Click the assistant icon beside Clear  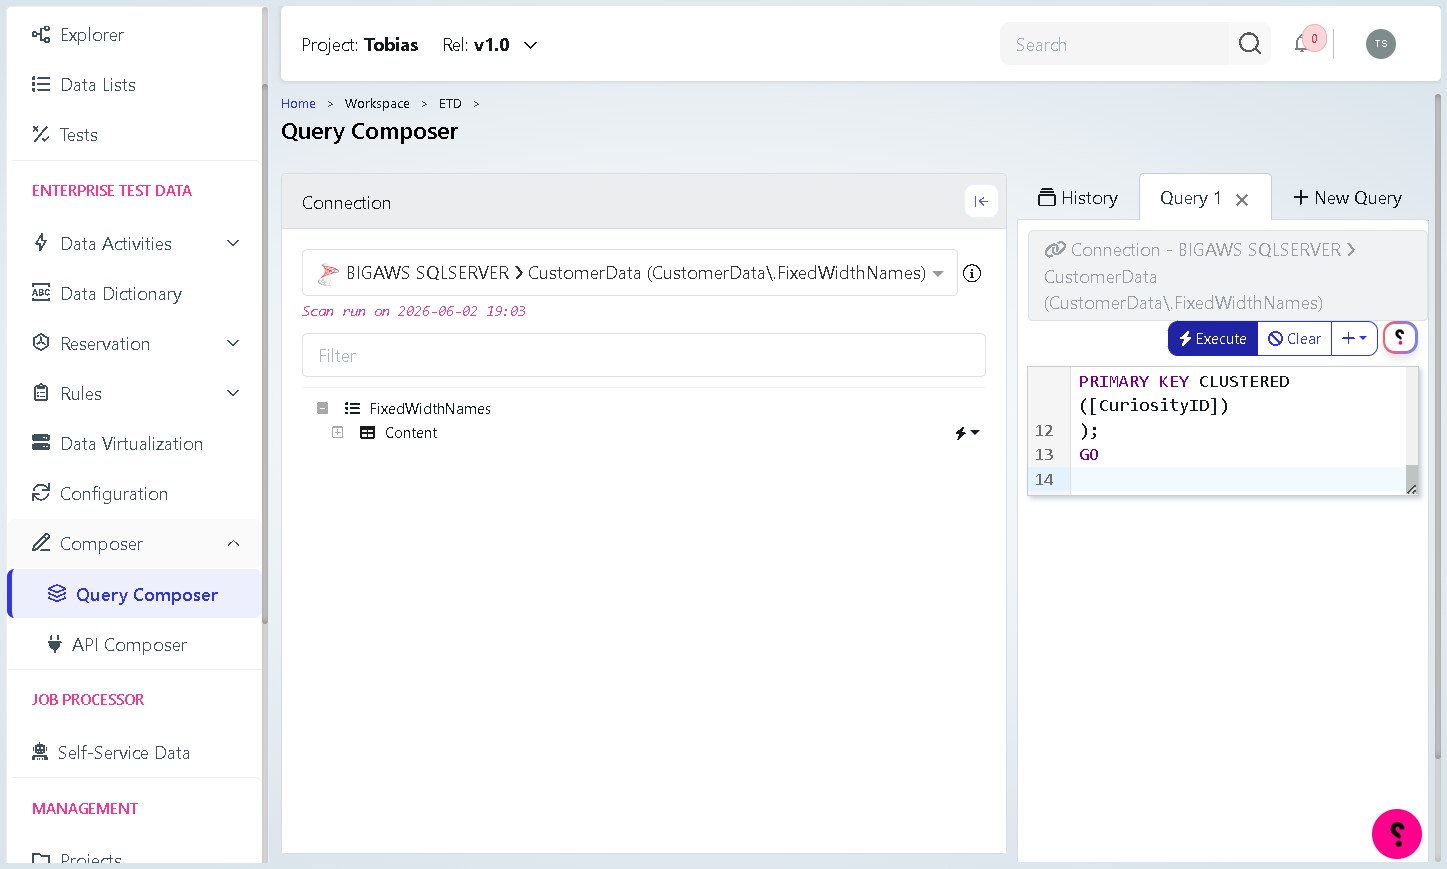(x=1400, y=338)
